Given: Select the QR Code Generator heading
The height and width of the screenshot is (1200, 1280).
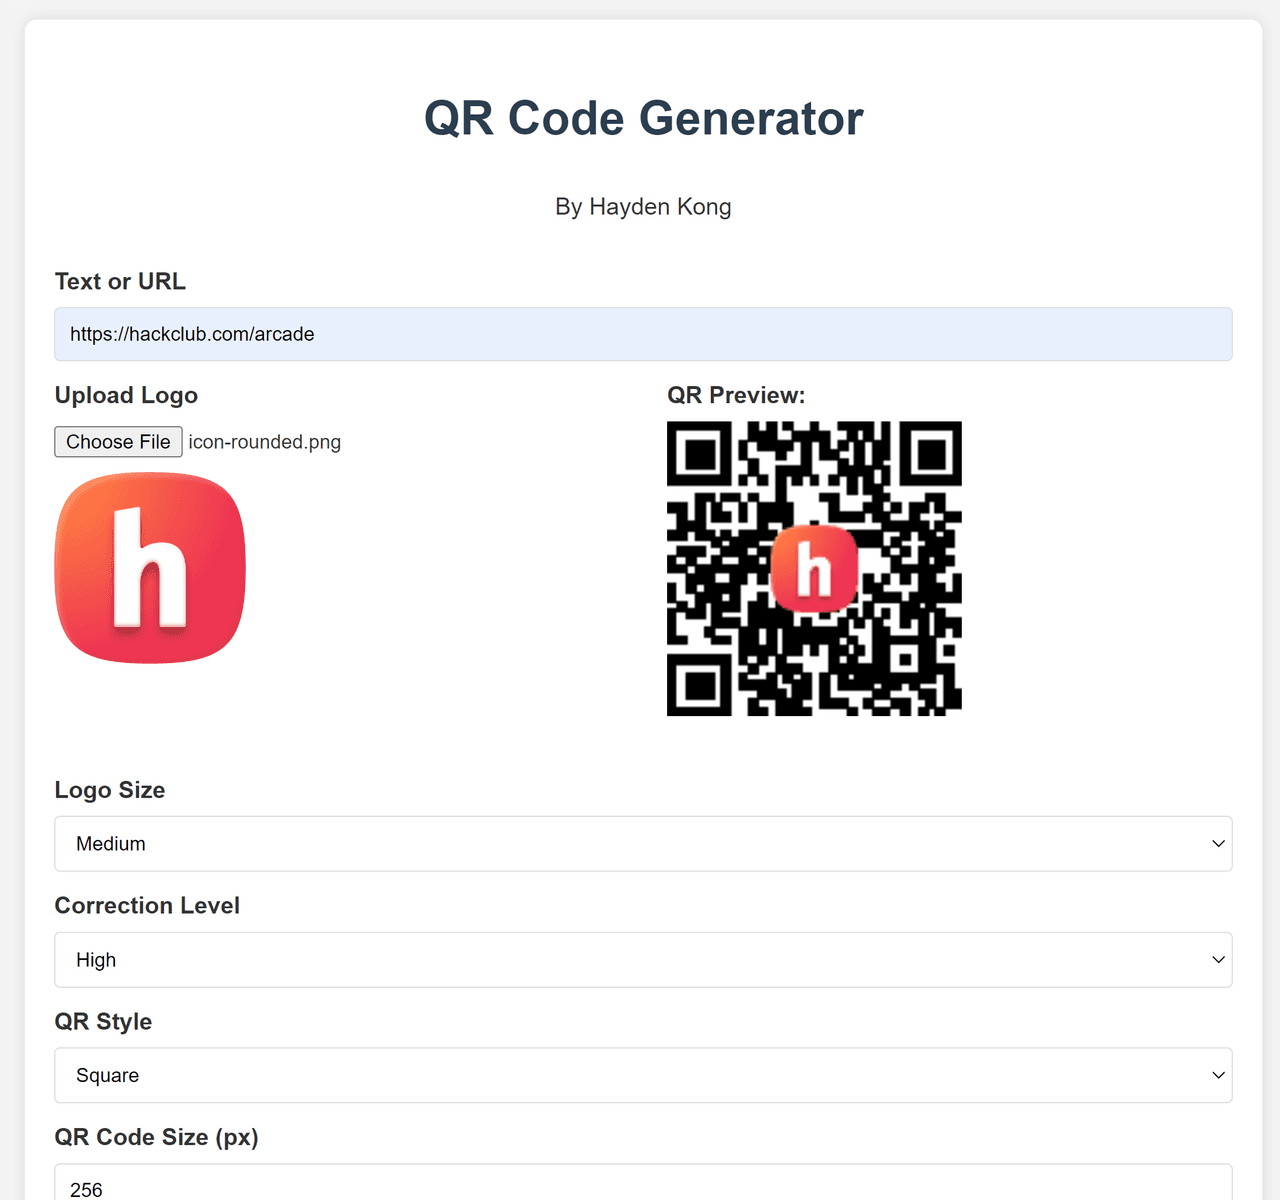Looking at the screenshot, I should (643, 118).
